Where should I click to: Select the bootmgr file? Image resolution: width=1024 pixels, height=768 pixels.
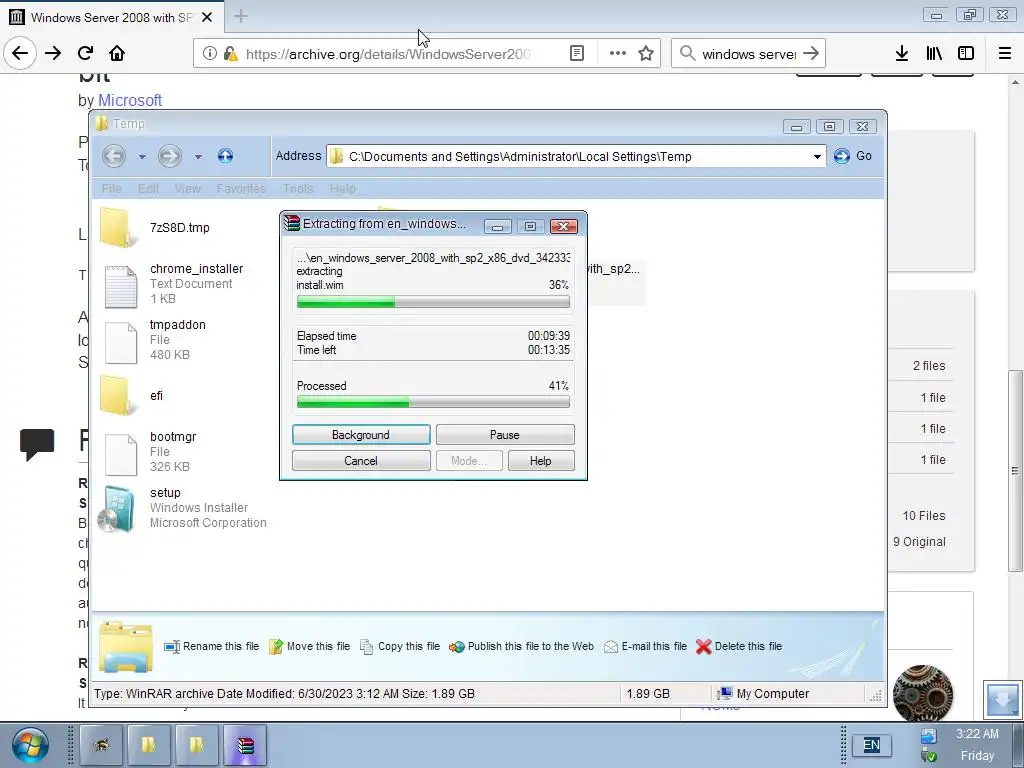[x=149, y=452]
